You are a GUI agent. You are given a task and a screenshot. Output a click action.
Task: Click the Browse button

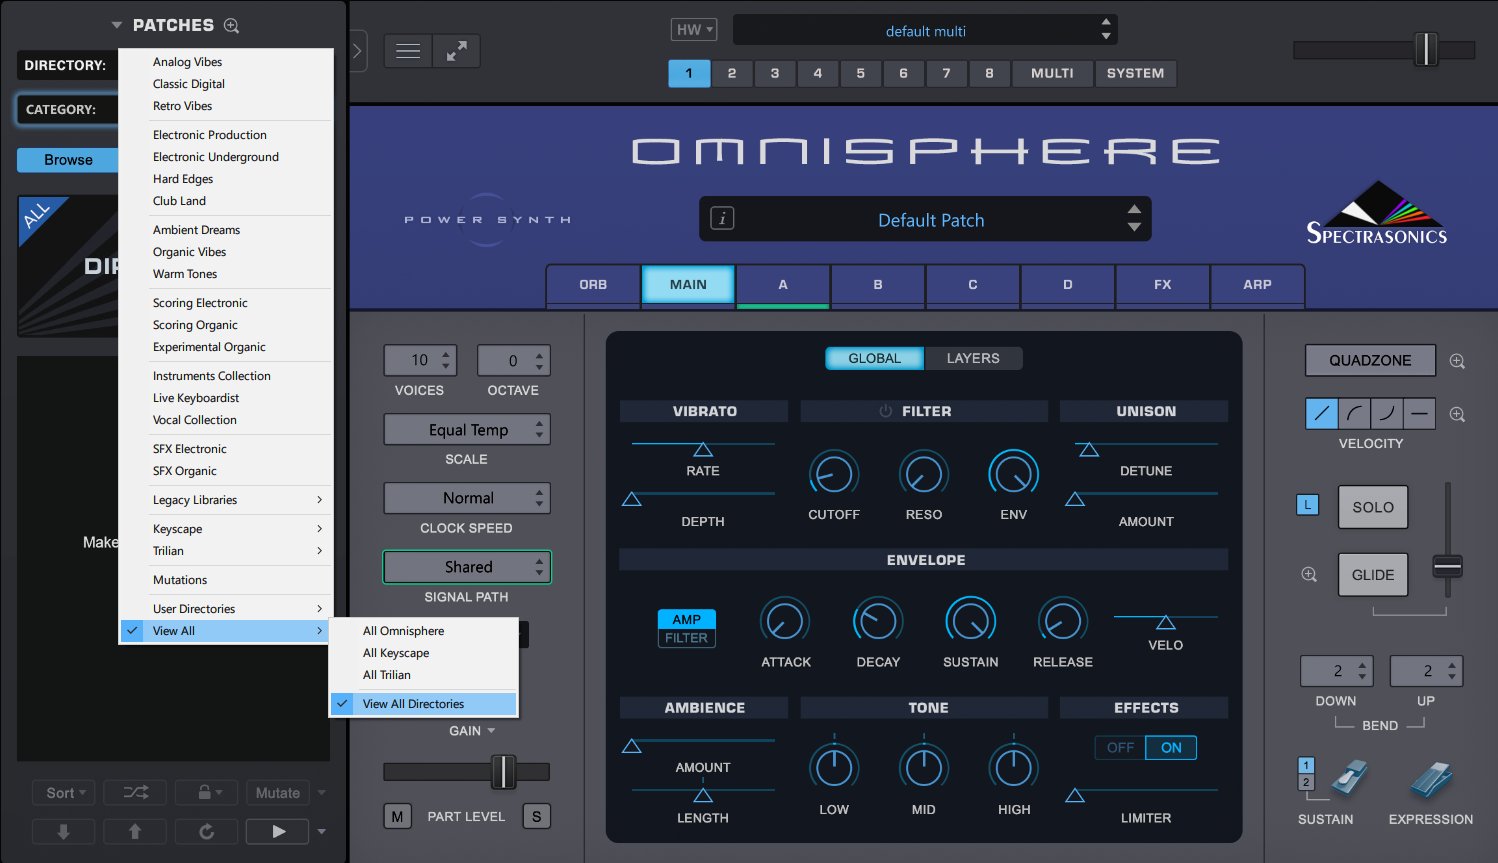68,160
